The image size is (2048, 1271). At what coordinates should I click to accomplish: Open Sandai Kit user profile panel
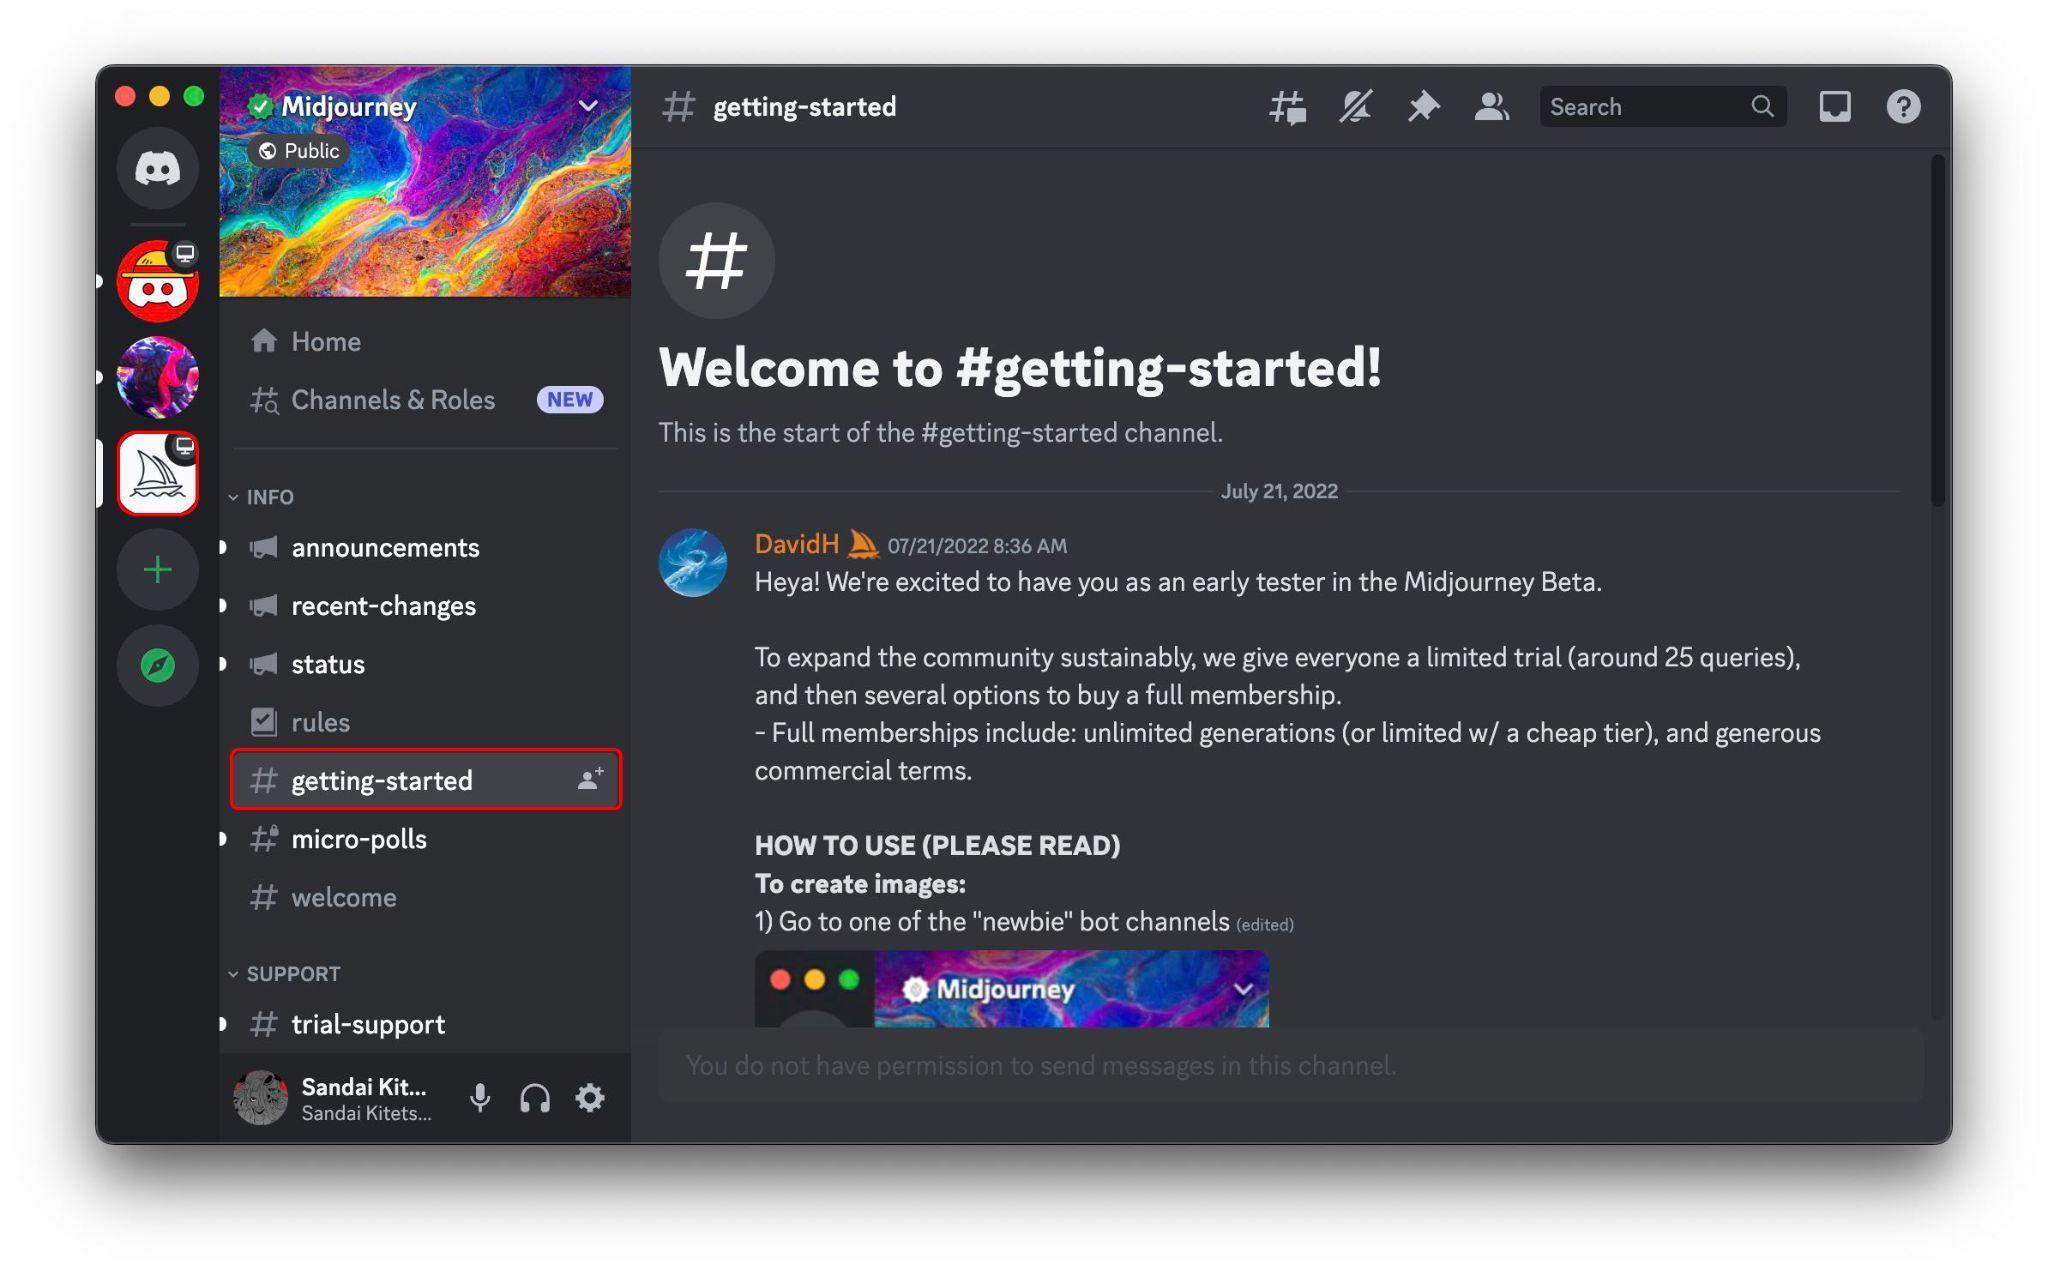[338, 1098]
